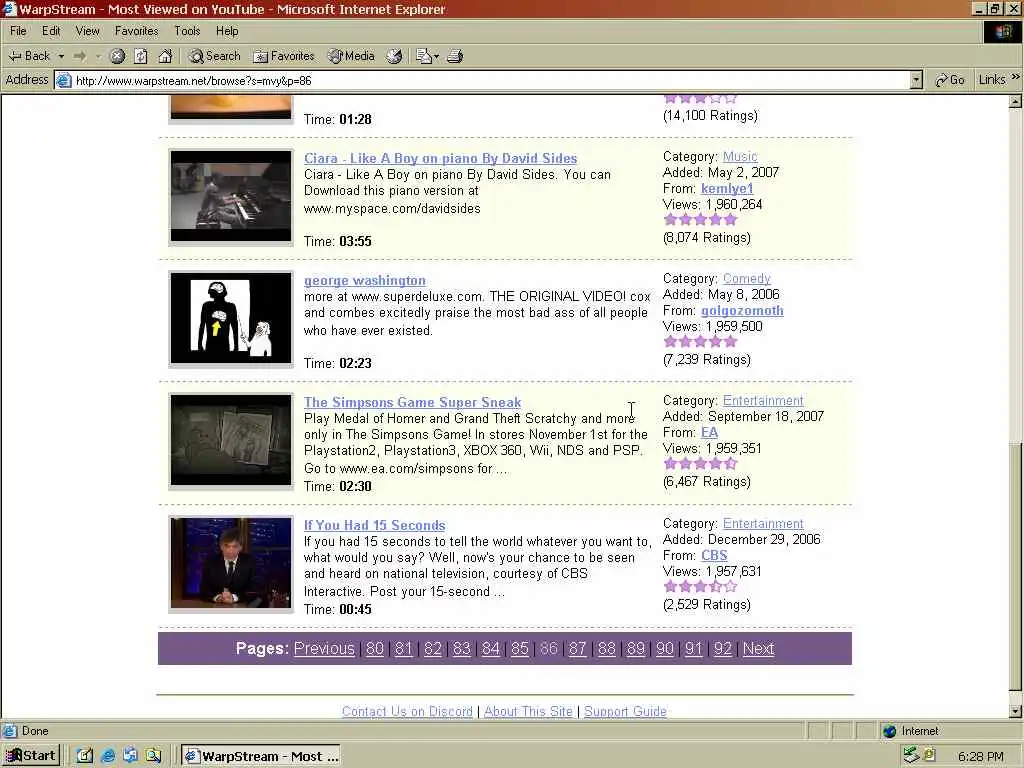Click the Stop loading icon

(x=117, y=56)
